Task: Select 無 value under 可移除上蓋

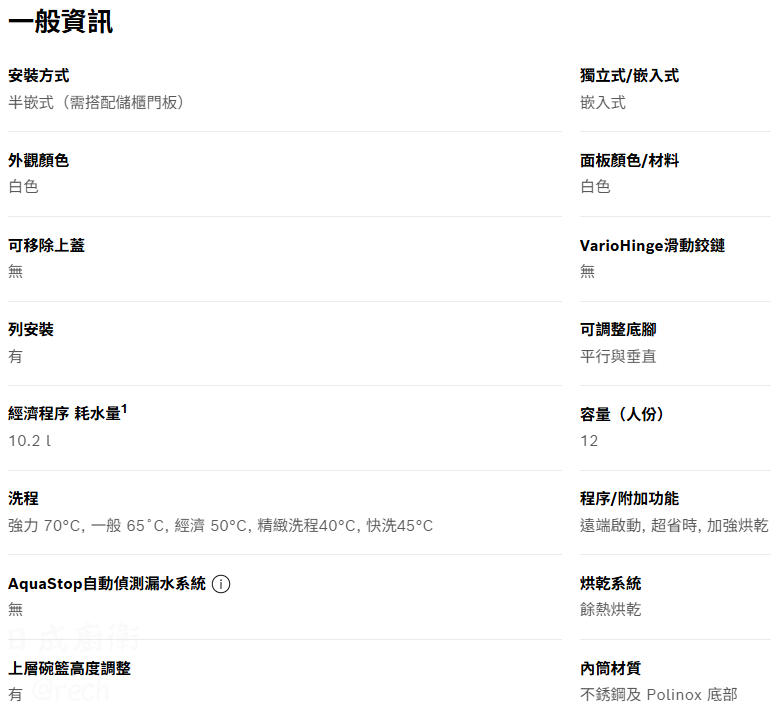Action: coord(16,271)
